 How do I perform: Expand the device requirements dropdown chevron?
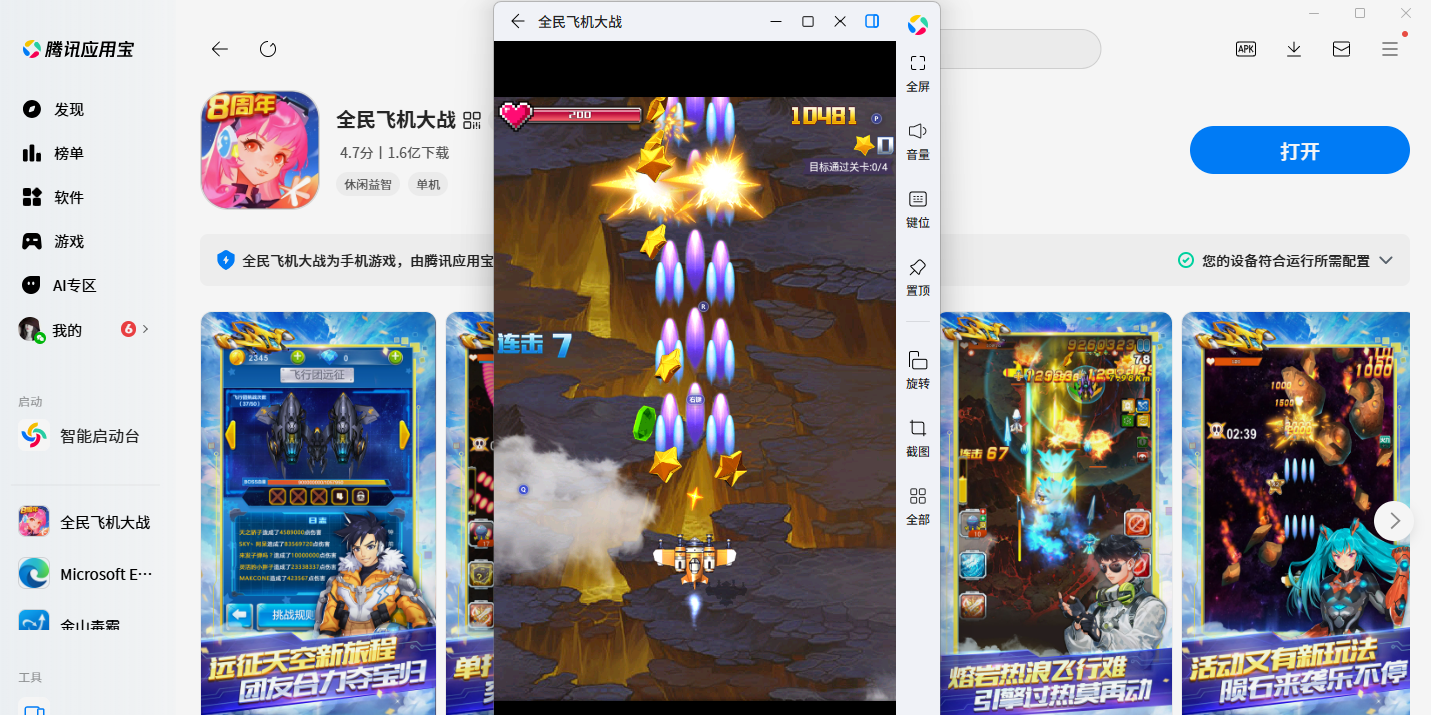(x=1386, y=260)
